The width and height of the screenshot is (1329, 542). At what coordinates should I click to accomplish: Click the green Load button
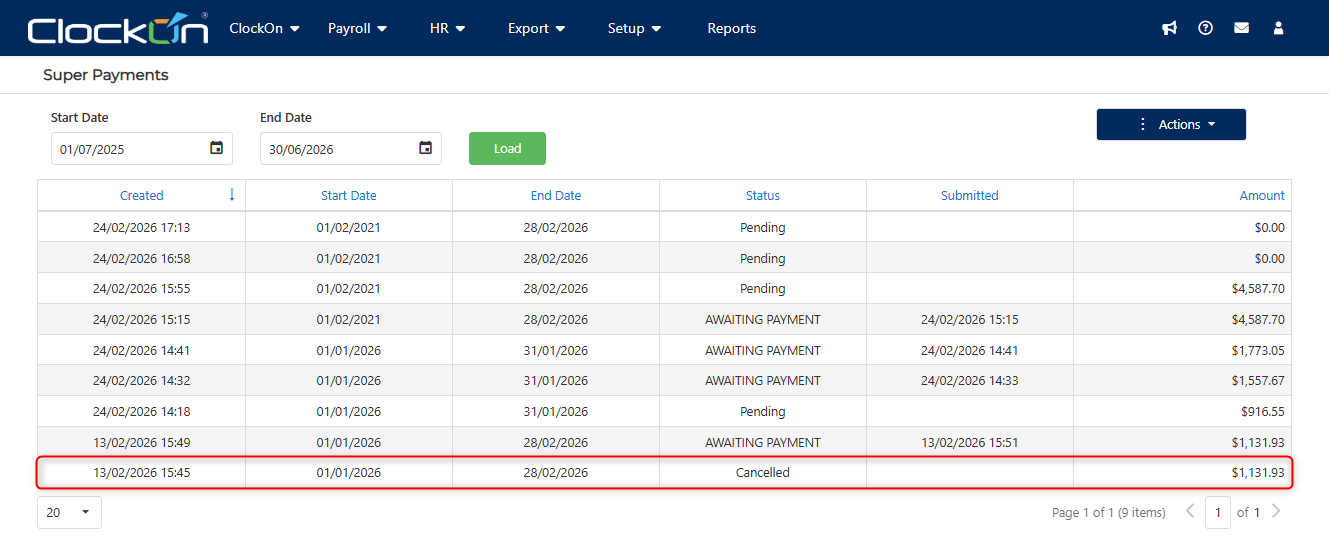coord(507,148)
